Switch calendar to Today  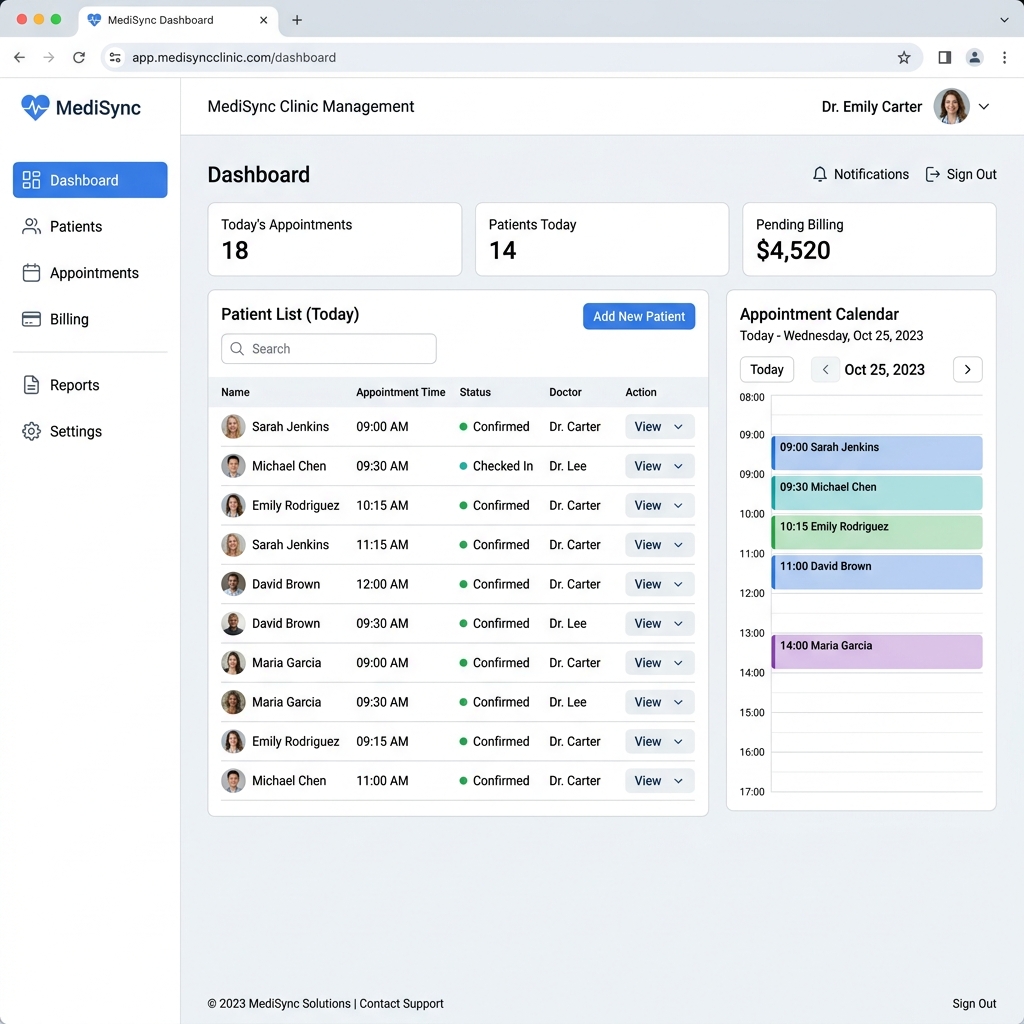point(766,369)
